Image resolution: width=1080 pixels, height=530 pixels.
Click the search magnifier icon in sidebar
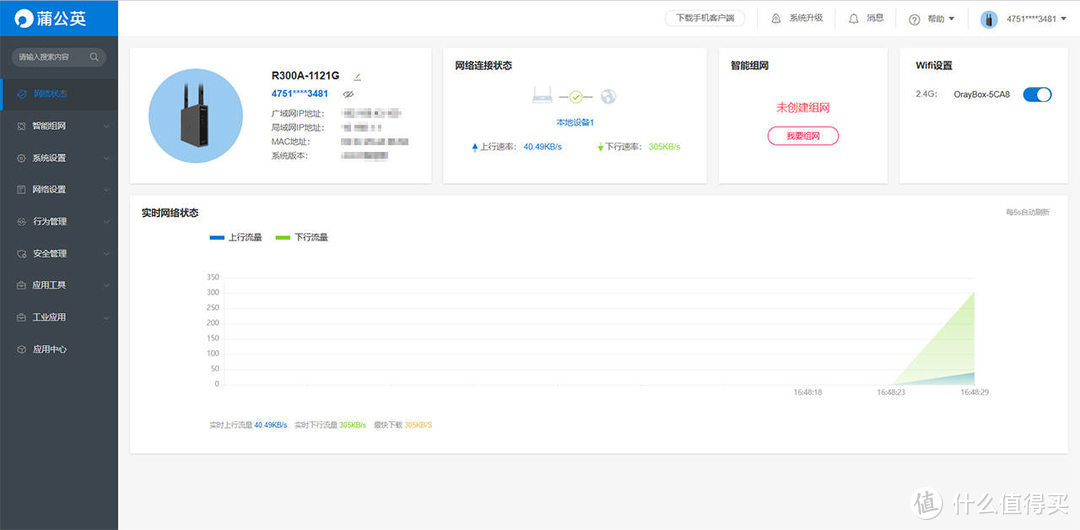click(94, 57)
